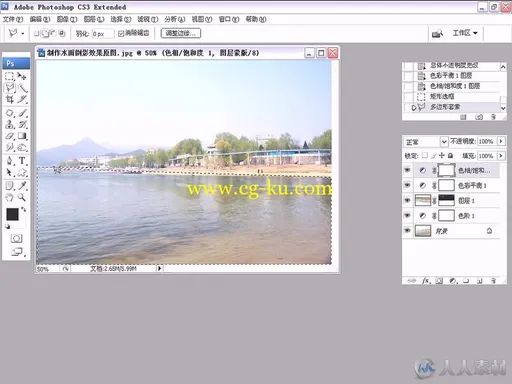The image size is (512, 384).
Task: Create new snapshot in History panel
Action: [479, 117]
